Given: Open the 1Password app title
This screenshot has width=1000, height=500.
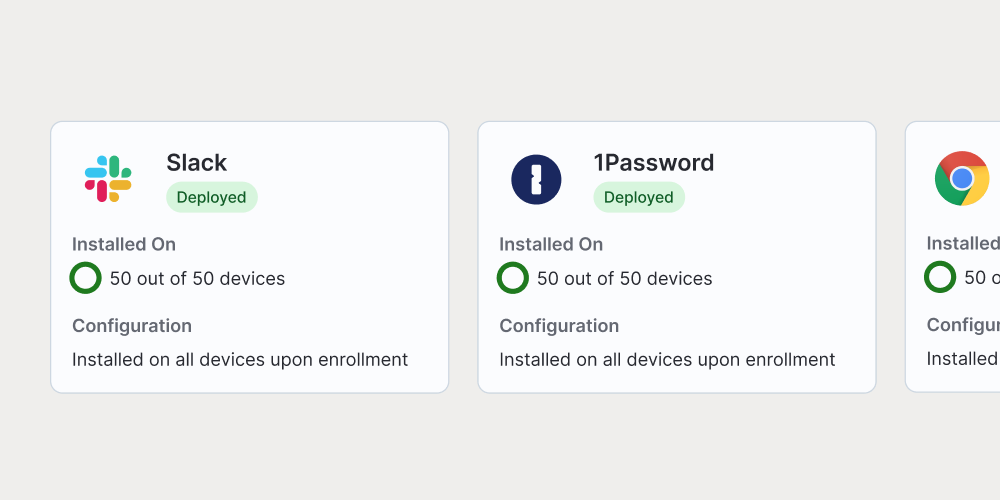Looking at the screenshot, I should [x=653, y=163].
